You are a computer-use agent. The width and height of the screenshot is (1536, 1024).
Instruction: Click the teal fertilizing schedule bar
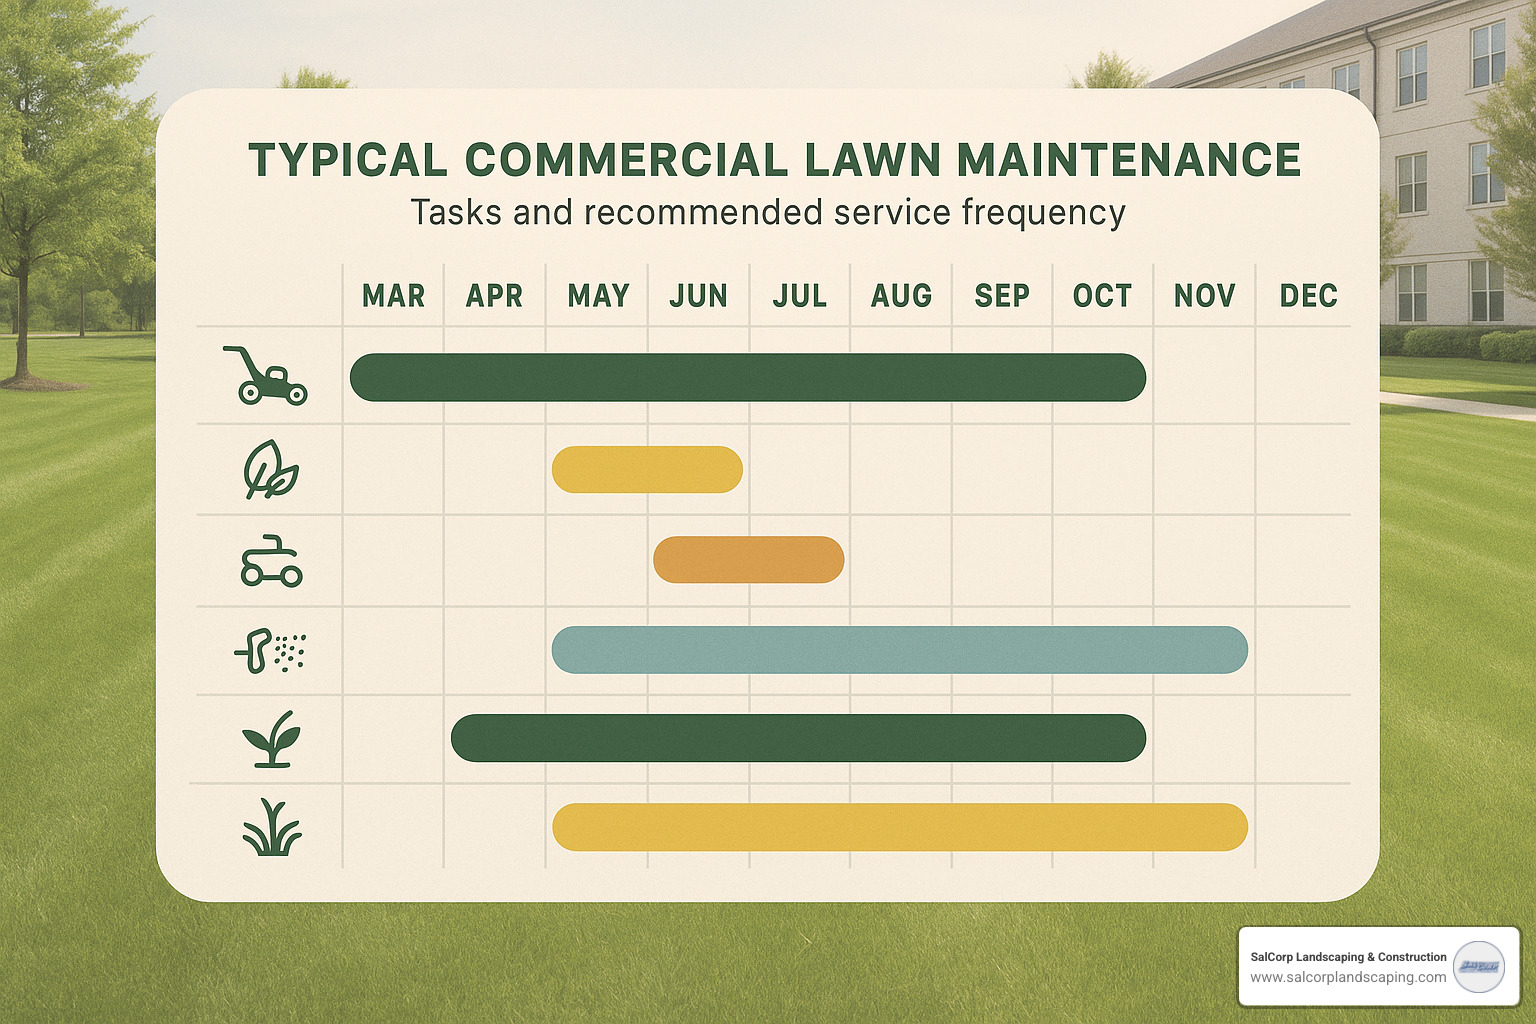(900, 650)
